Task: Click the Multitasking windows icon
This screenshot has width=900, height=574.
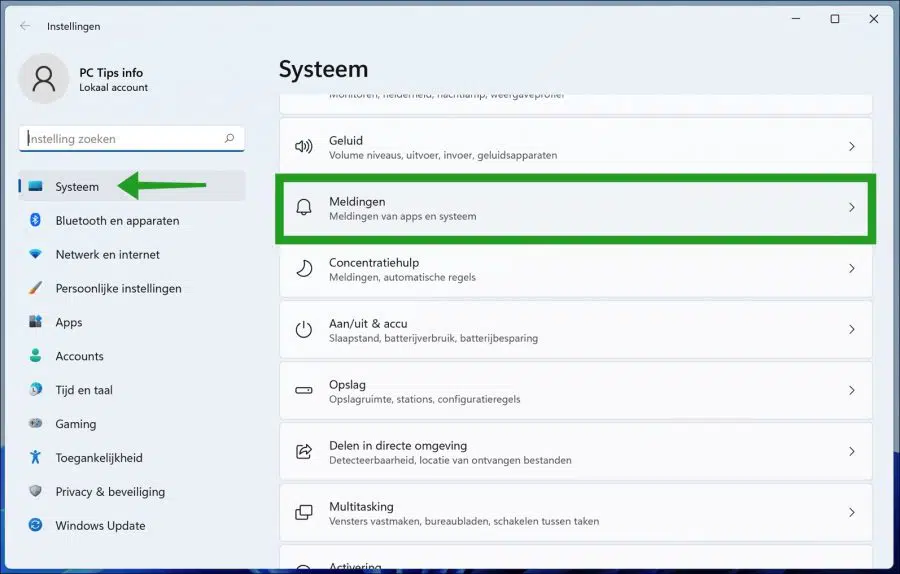Action: coord(304,512)
